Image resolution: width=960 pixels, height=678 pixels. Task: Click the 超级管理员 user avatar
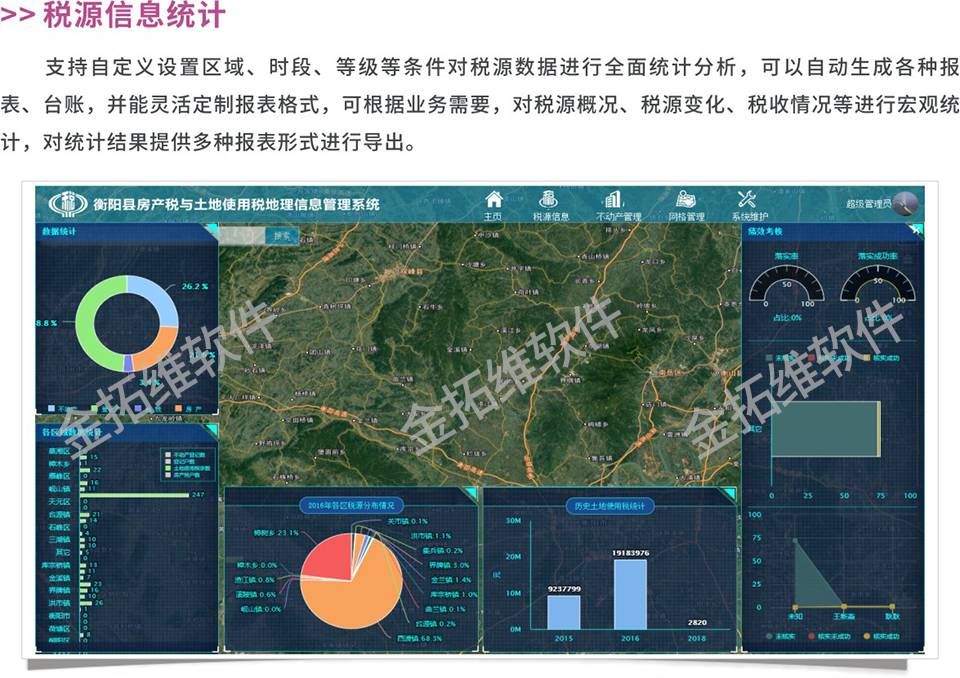point(905,203)
